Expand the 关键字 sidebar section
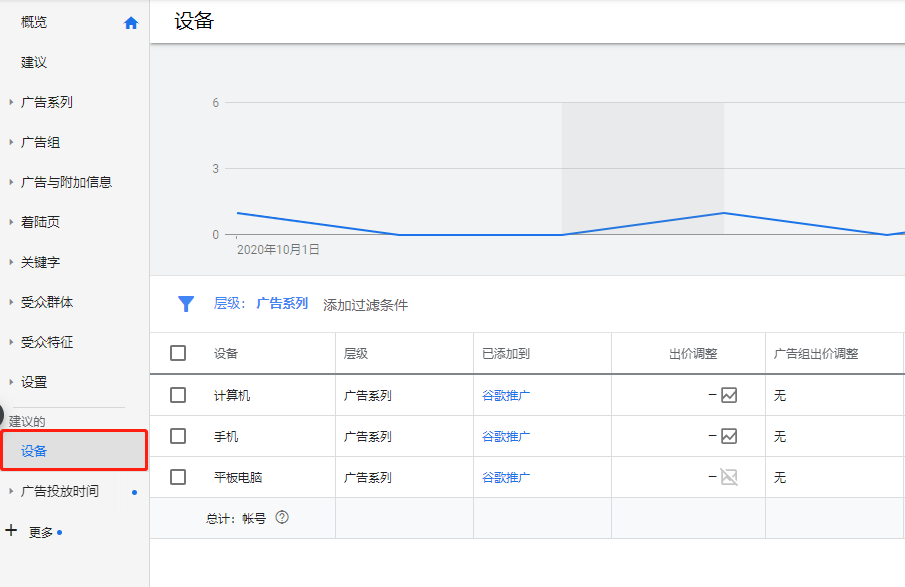 (40, 262)
